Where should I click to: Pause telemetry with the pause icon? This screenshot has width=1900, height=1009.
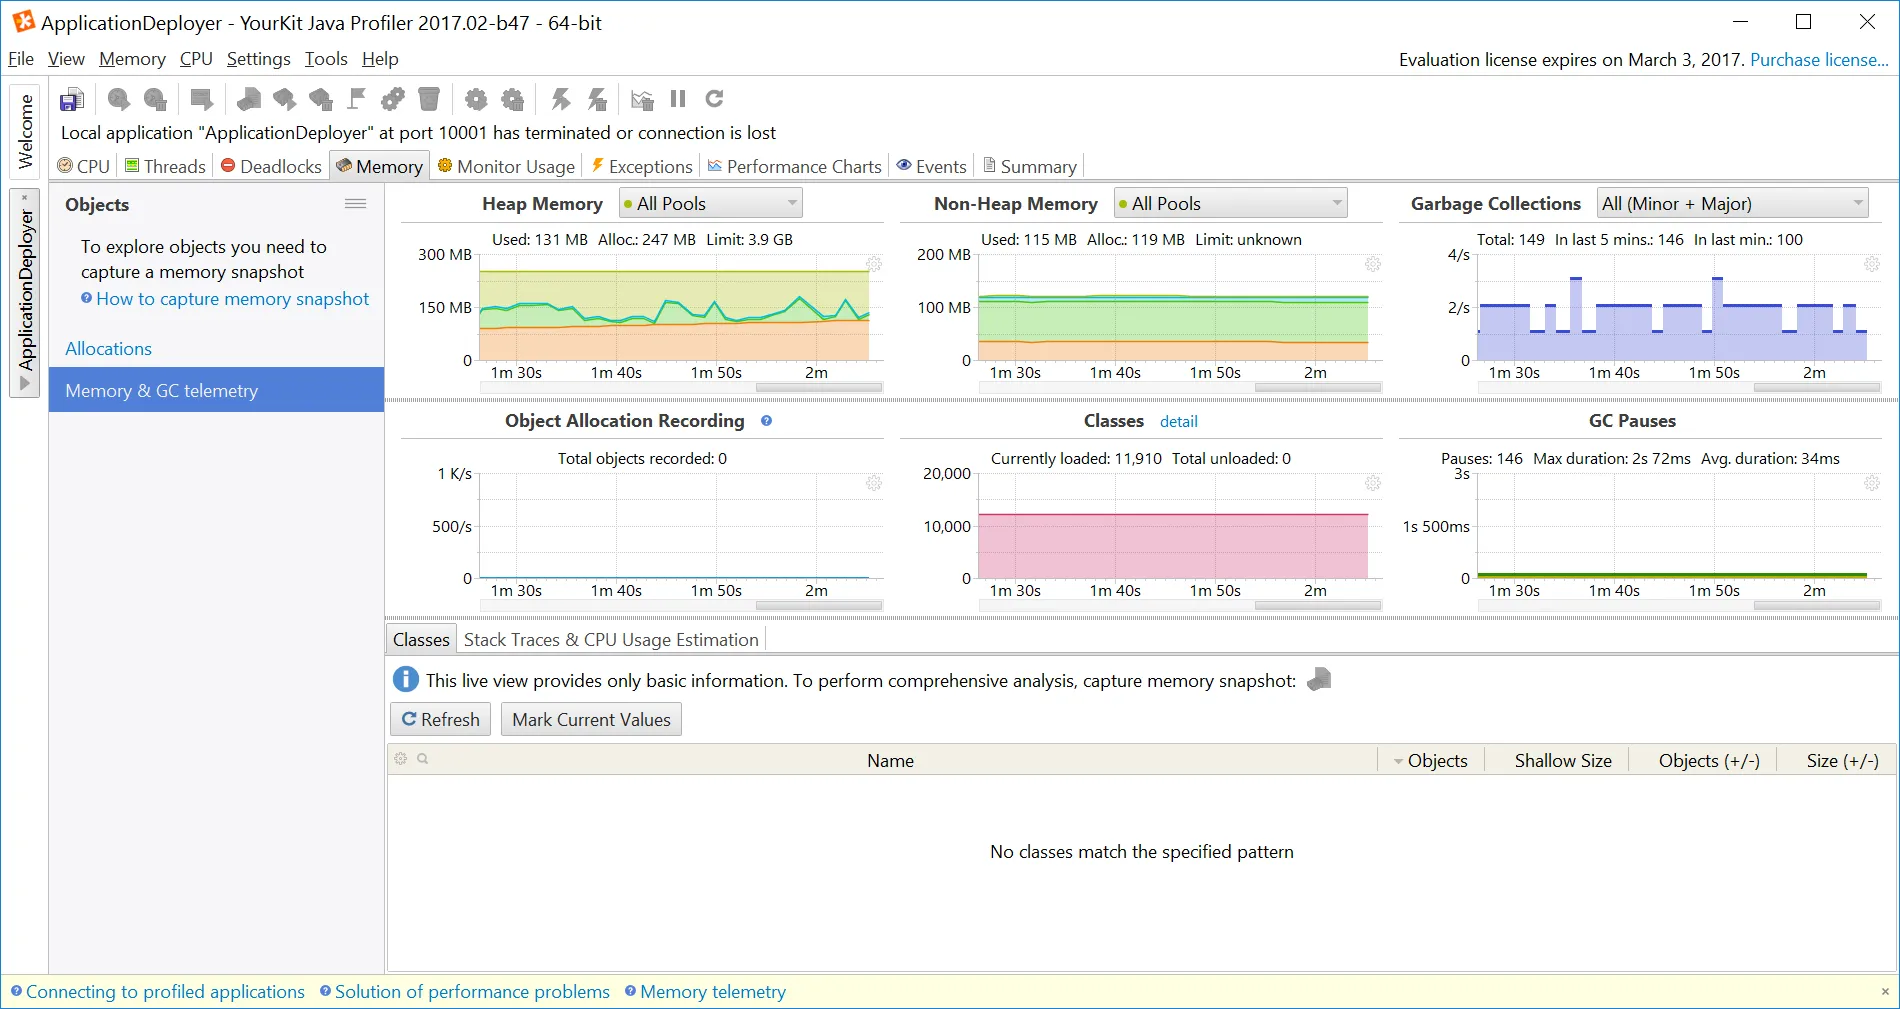tap(678, 99)
